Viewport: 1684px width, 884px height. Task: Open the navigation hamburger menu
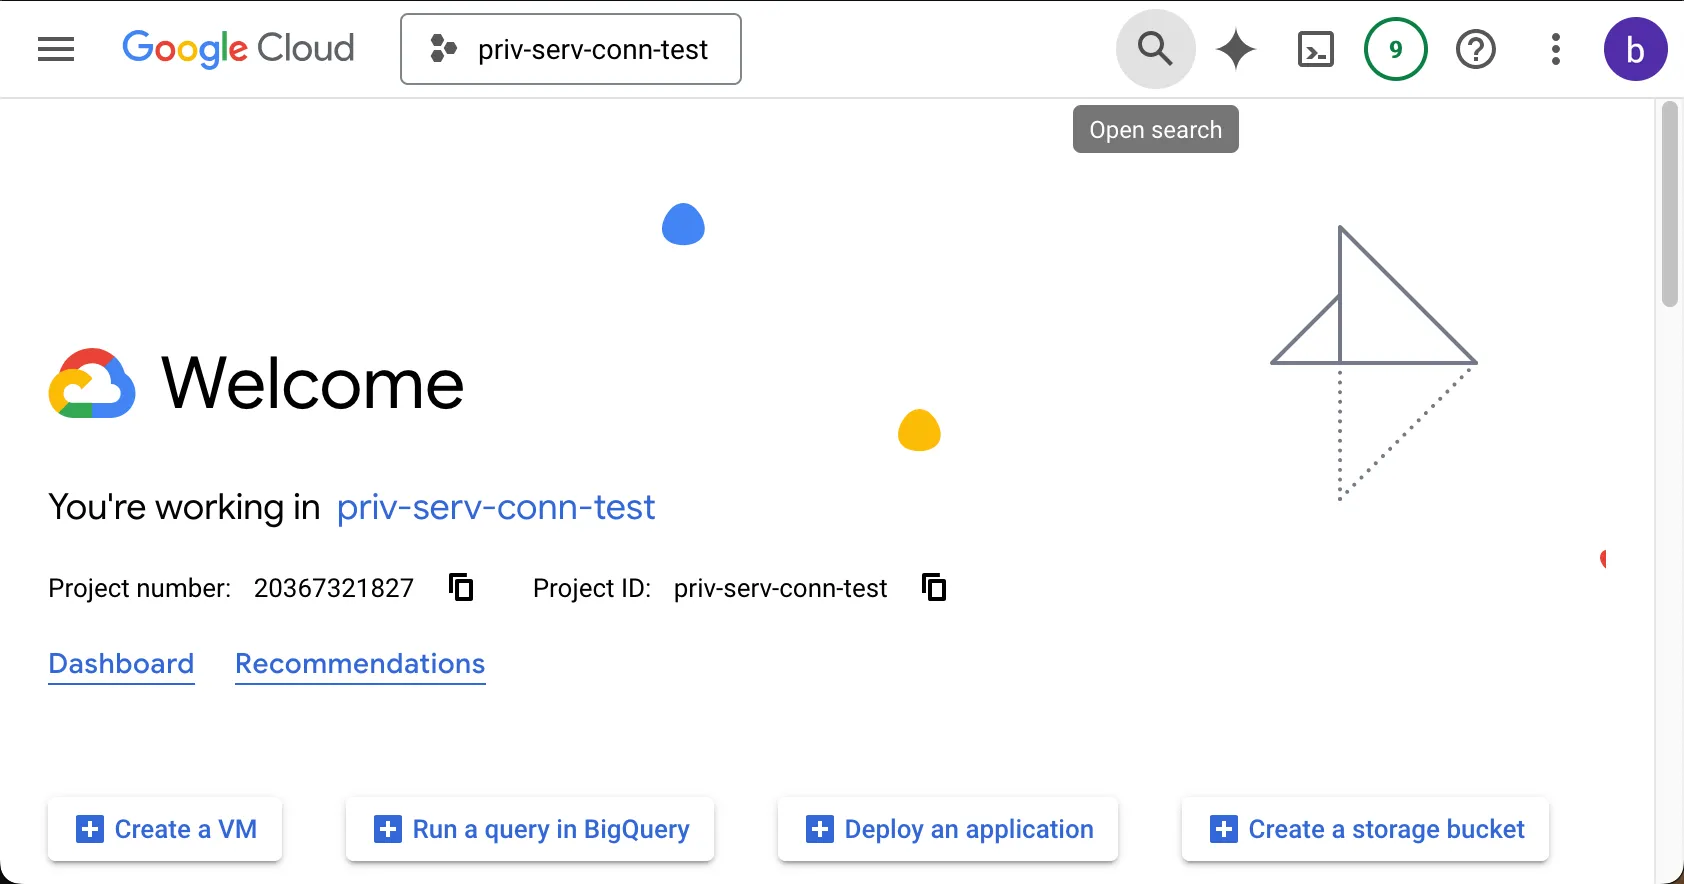coord(56,48)
